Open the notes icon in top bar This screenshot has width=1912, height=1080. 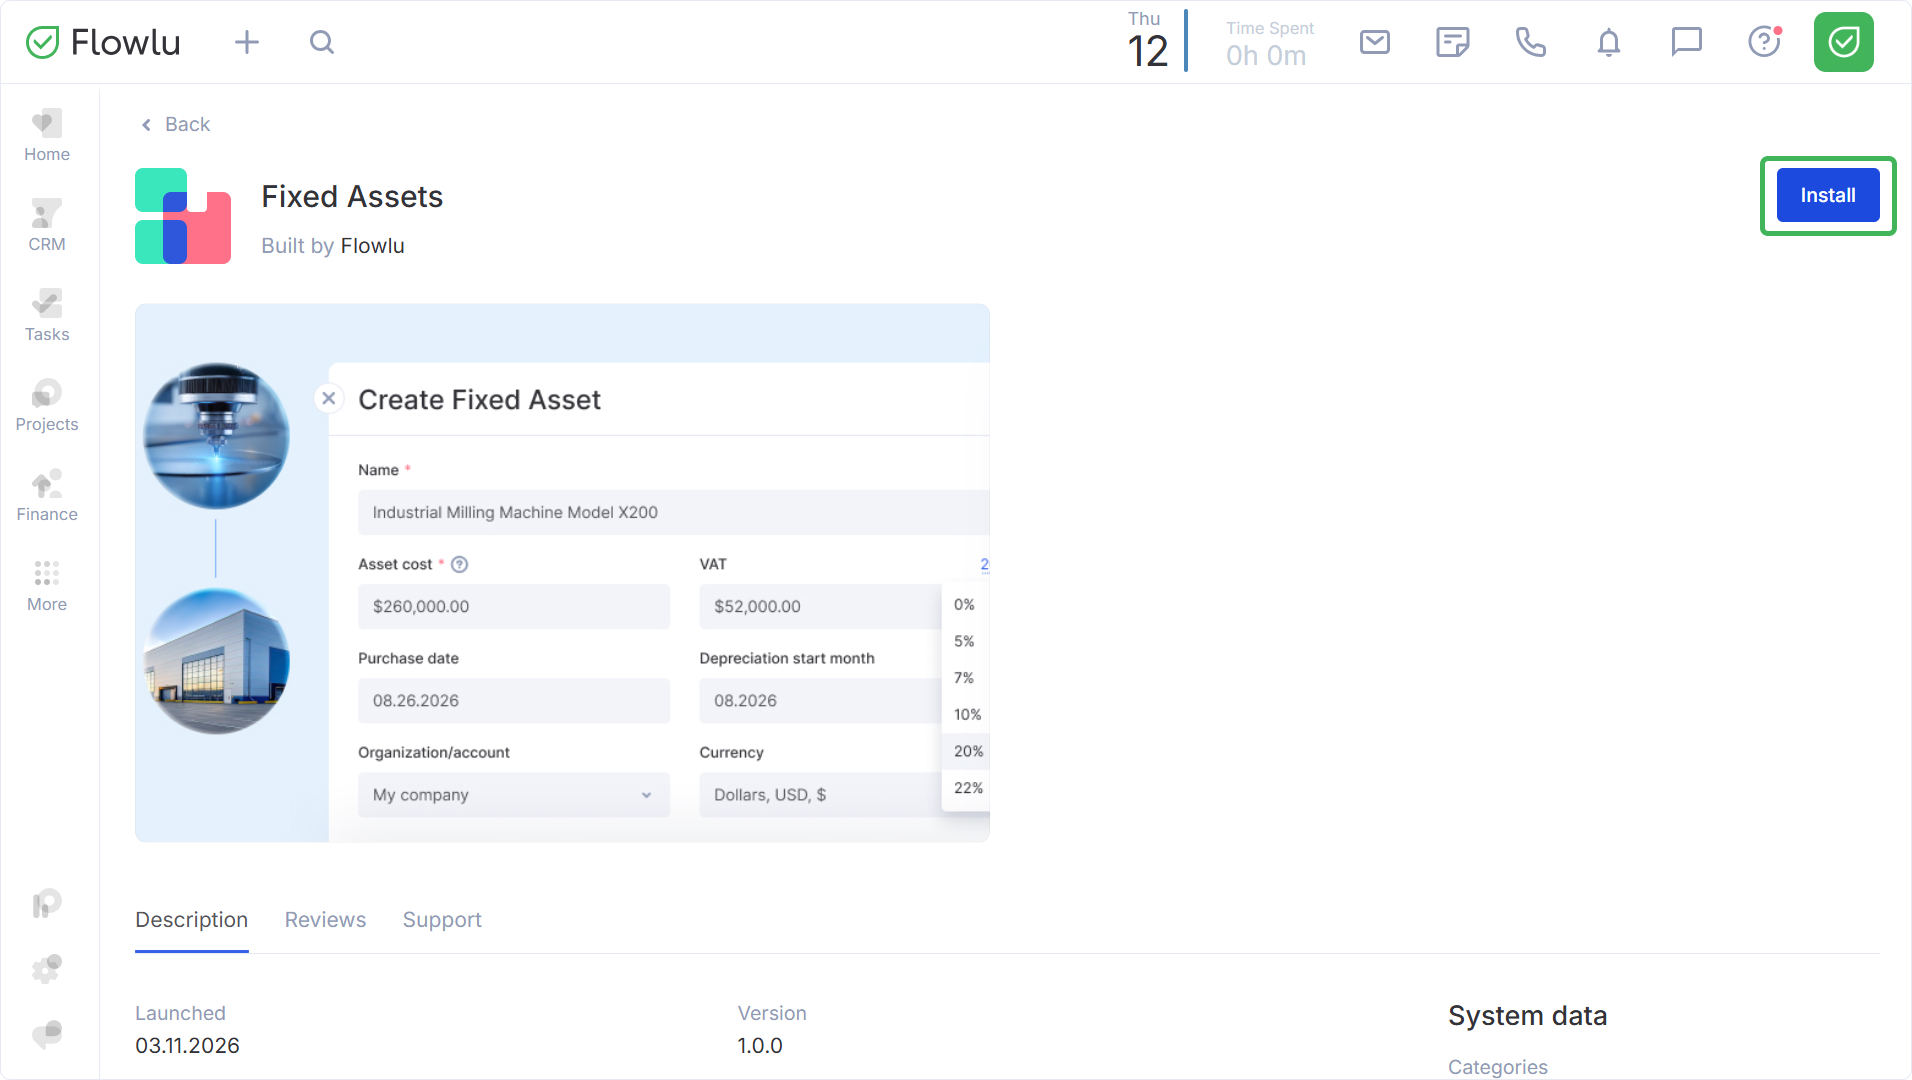click(x=1452, y=42)
